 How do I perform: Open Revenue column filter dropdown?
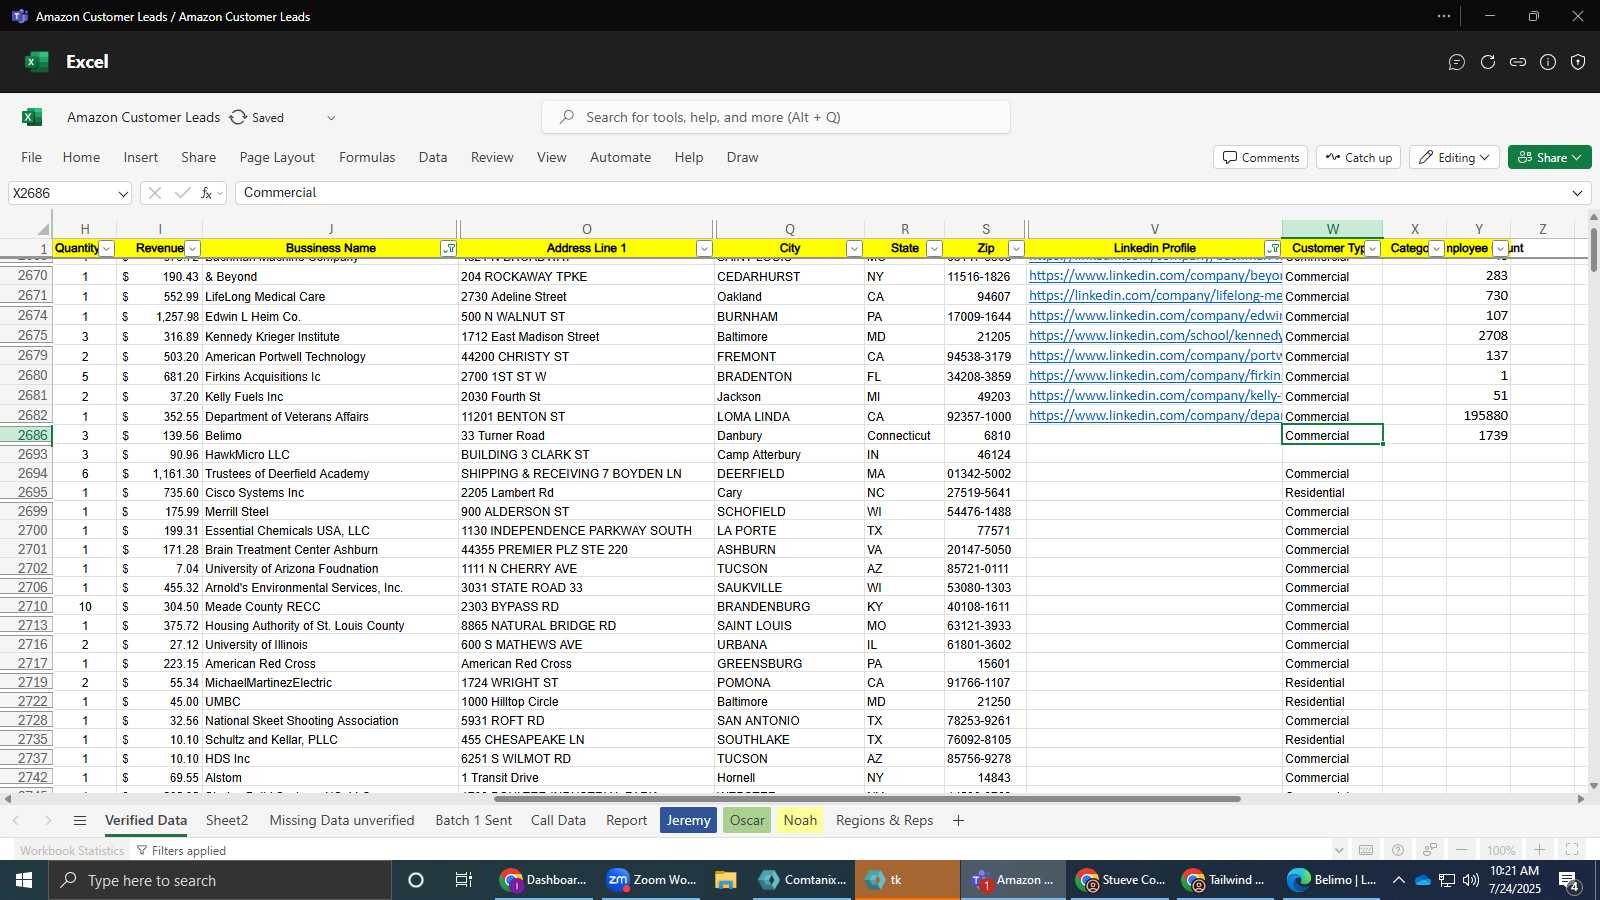tap(192, 248)
